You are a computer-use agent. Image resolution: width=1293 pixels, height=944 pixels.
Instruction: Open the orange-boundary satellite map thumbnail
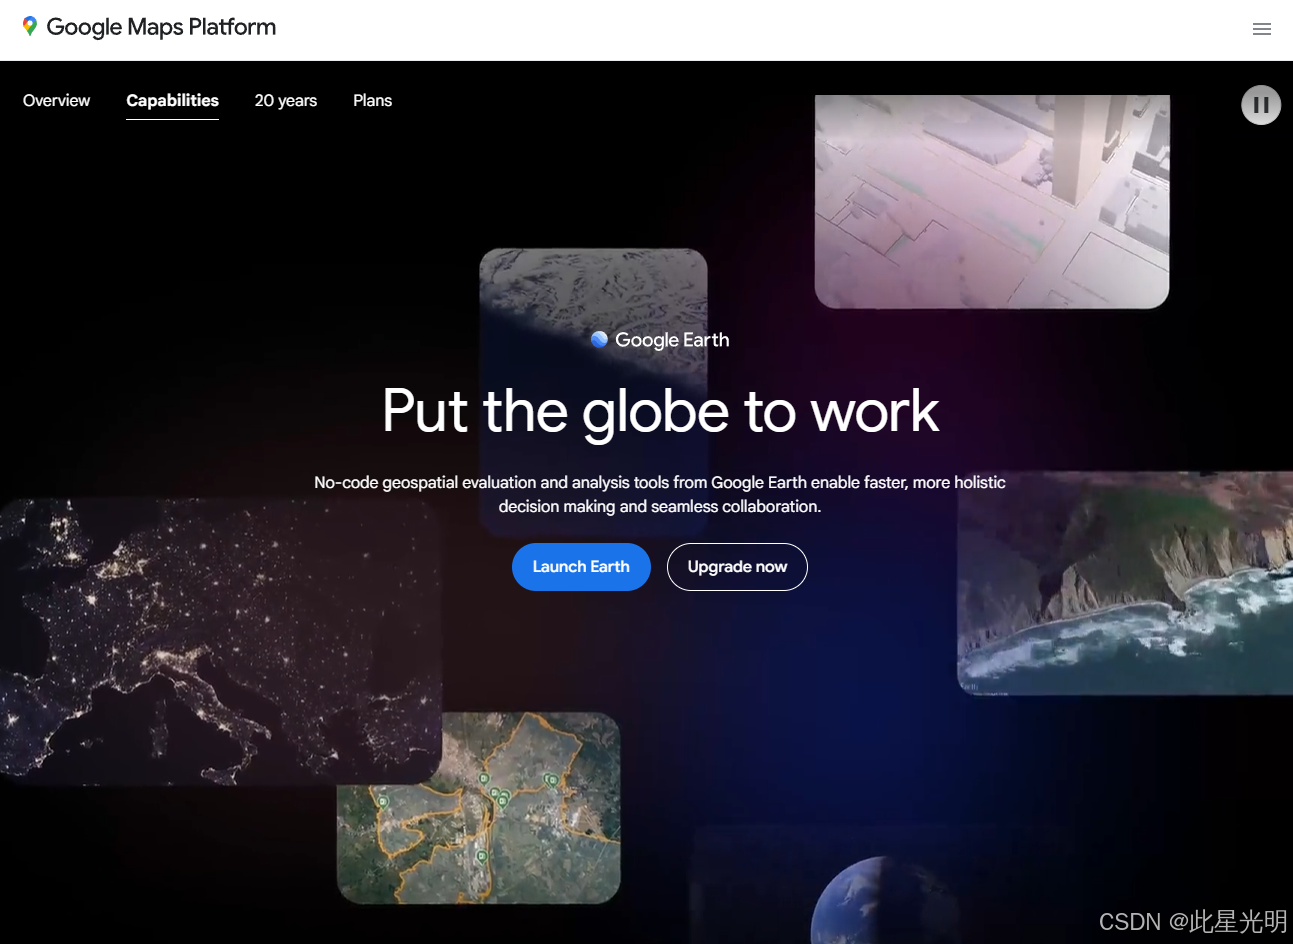pos(479,808)
